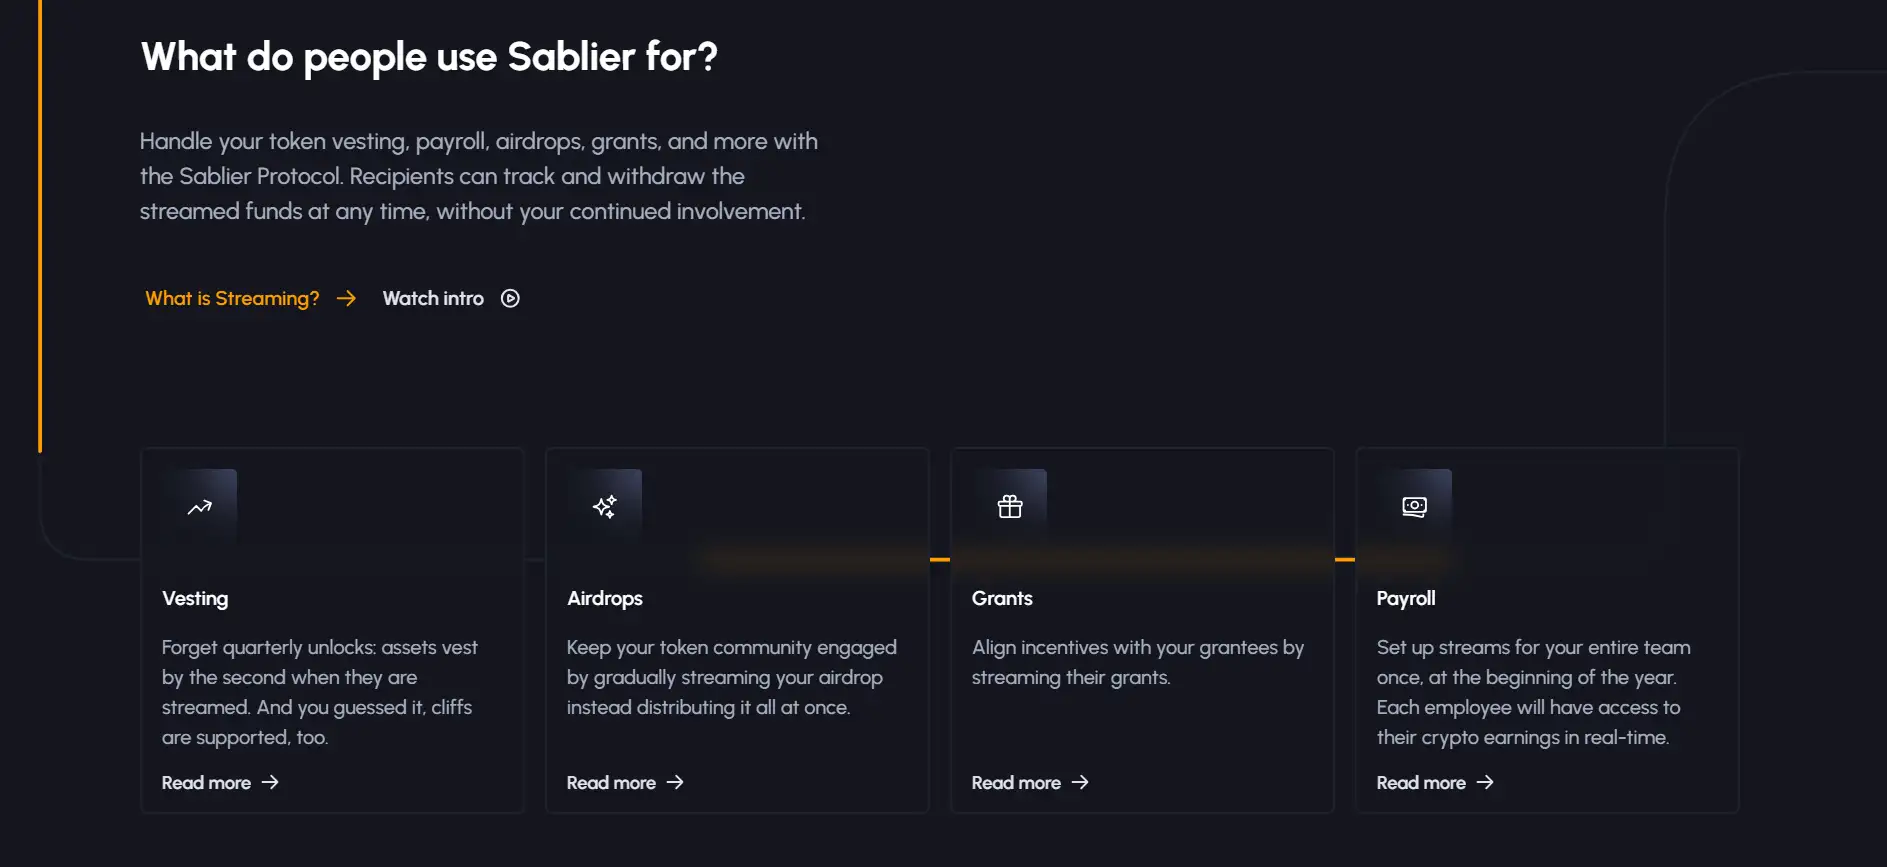Click the arrow next to Payroll's Read more
The image size is (1887, 867).
pos(1485,782)
